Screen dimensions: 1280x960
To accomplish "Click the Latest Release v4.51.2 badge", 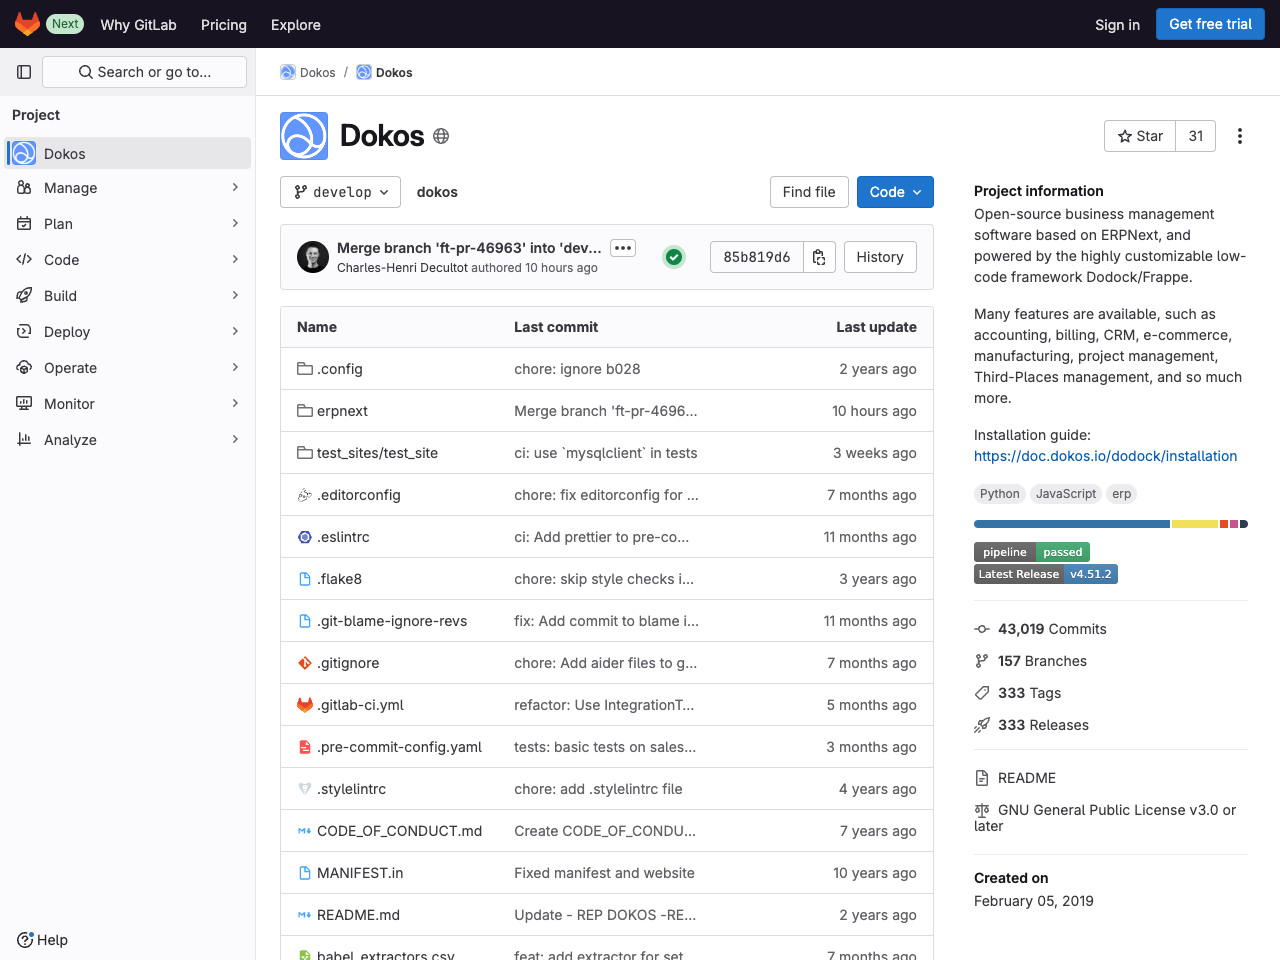I will pyautogui.click(x=1046, y=574).
